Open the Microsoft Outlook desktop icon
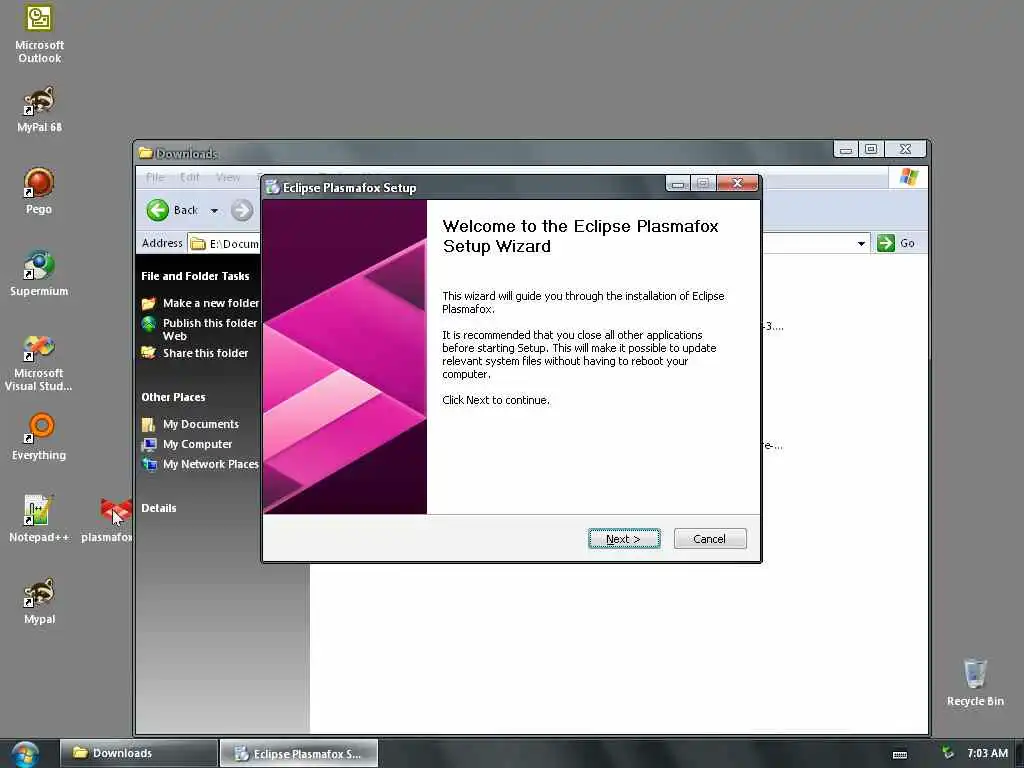The image size is (1024, 768). tap(39, 33)
